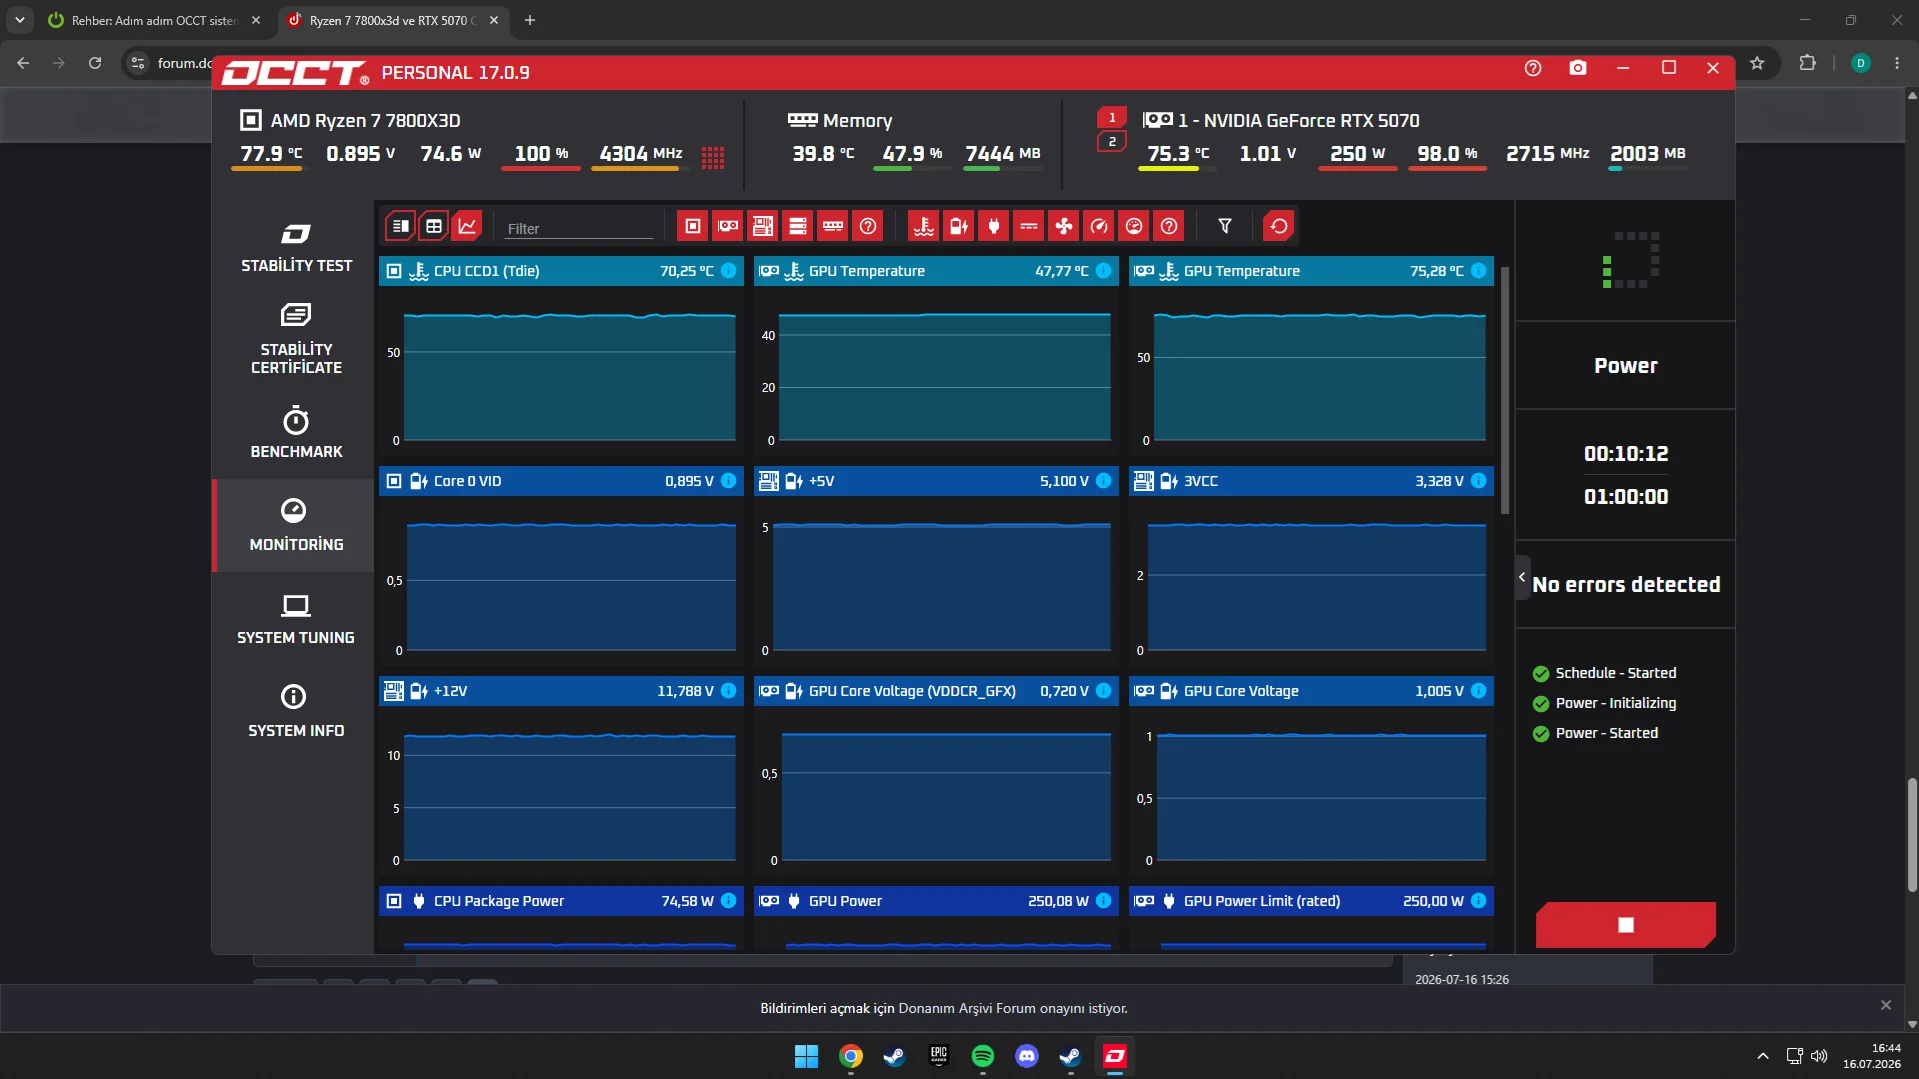Collapse the test side panel arrow
1919x1079 pixels.
coord(1522,577)
